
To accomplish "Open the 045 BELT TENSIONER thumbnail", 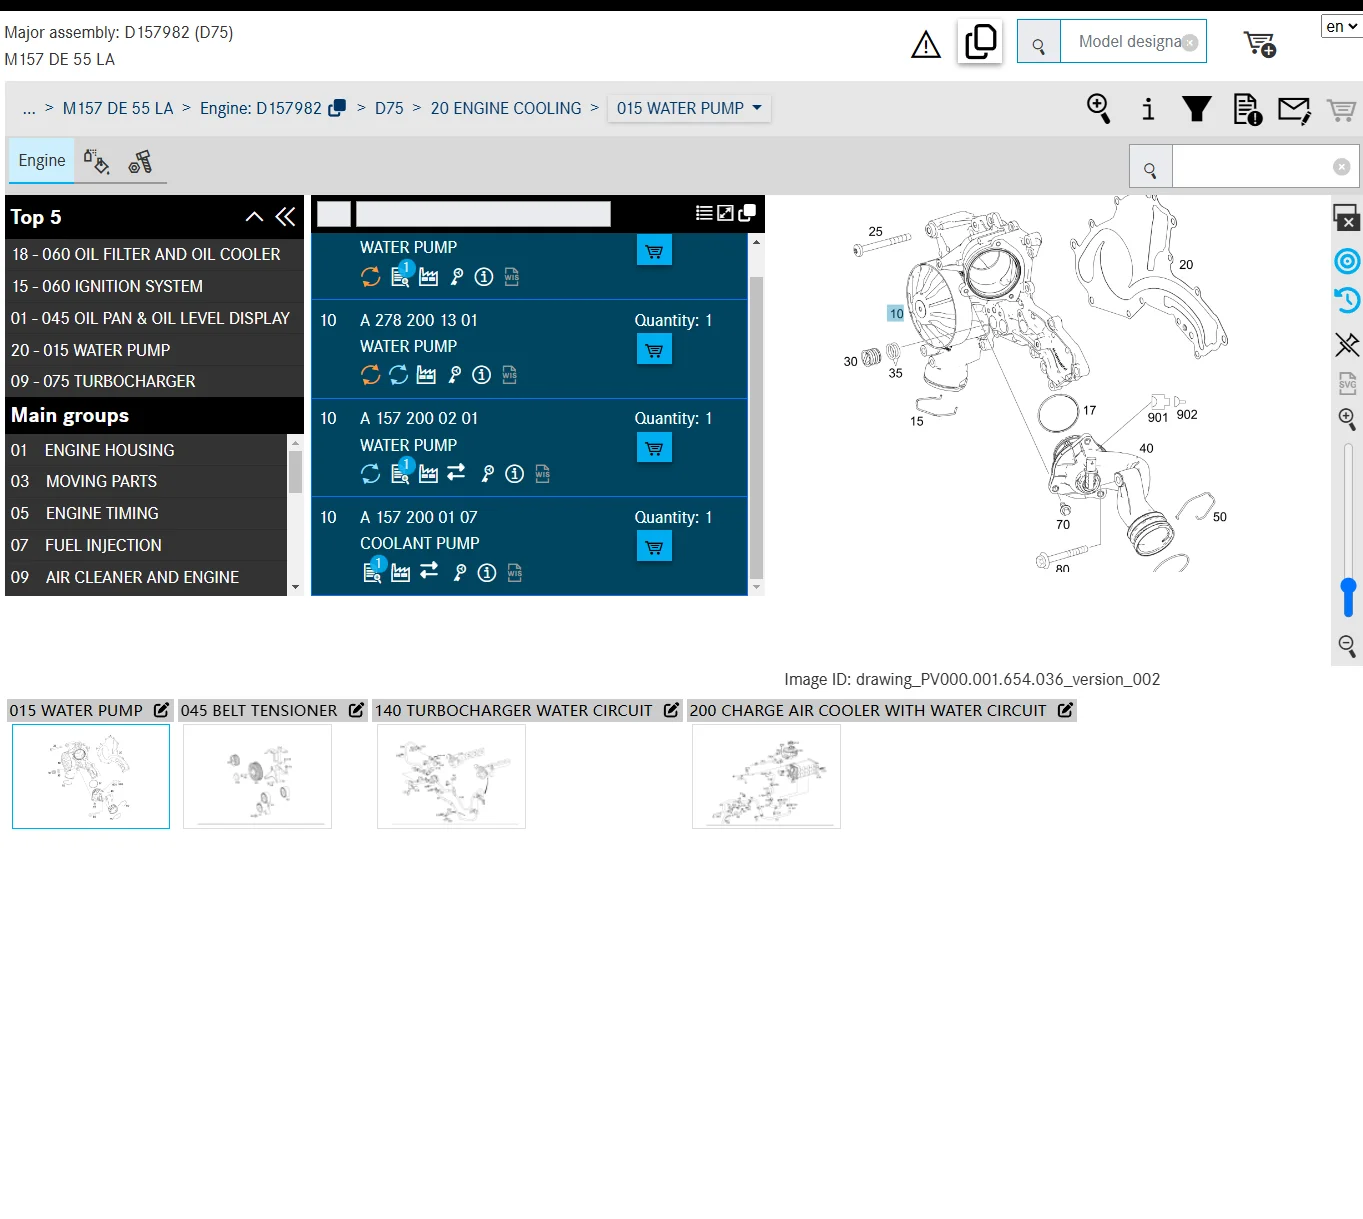I will pyautogui.click(x=257, y=776).
